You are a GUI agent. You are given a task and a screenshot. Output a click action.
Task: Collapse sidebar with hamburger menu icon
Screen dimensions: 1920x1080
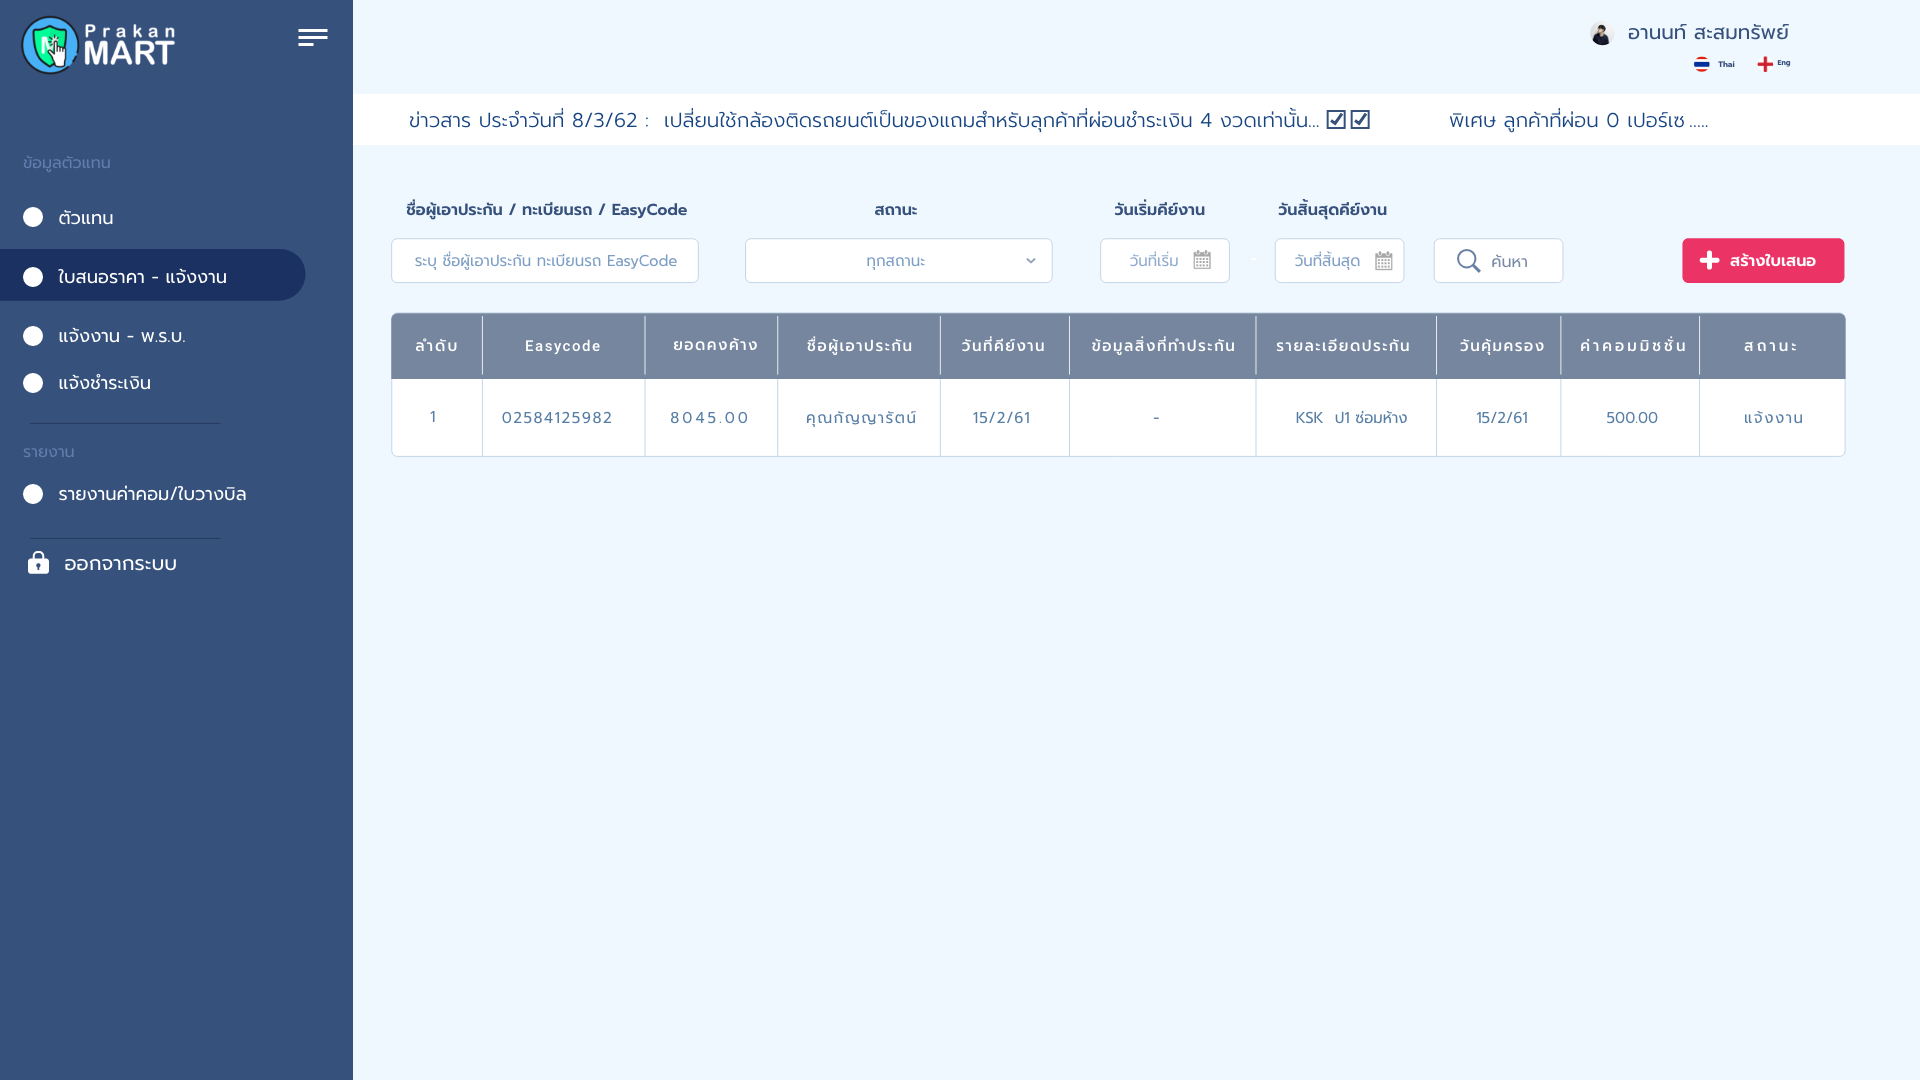[x=312, y=38]
